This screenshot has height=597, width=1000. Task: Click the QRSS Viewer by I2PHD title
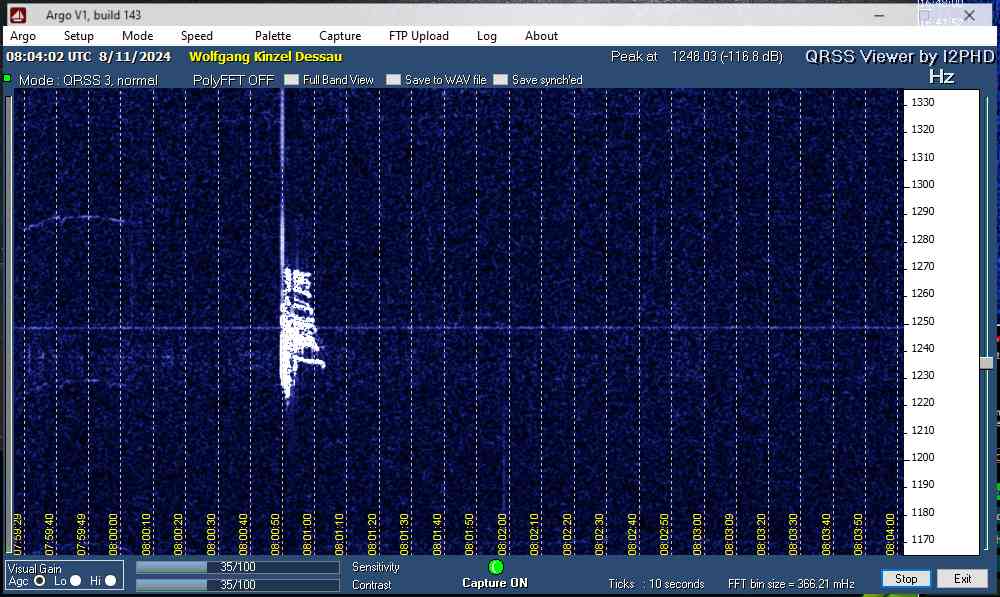click(899, 57)
